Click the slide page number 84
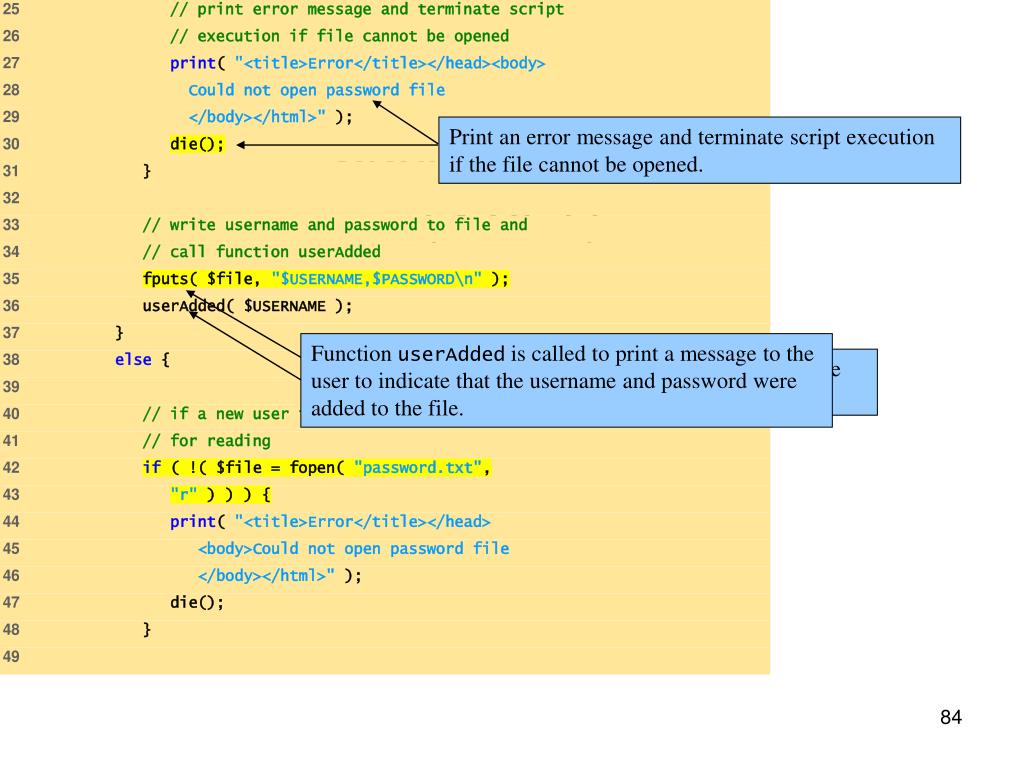Screen dimensions: 1024x768 coord(951,717)
